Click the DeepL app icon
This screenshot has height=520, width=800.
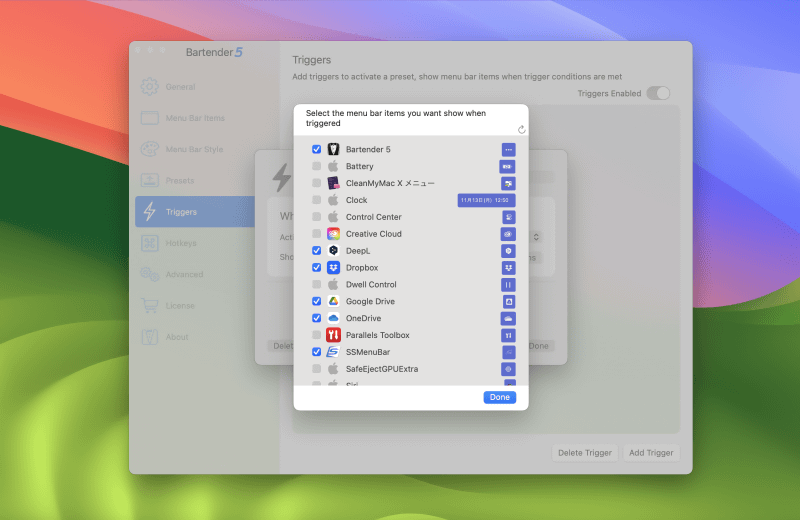click(x=333, y=251)
